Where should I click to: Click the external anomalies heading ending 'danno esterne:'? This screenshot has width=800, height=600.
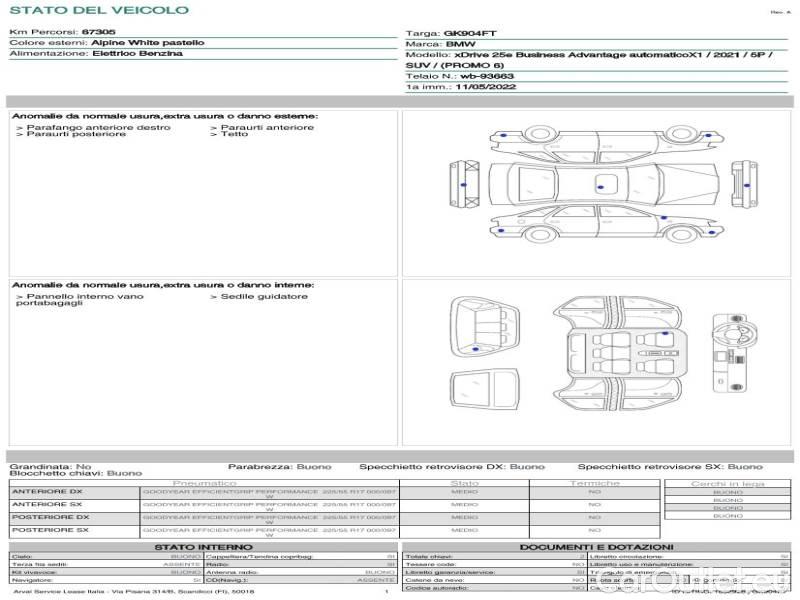[x=165, y=116]
